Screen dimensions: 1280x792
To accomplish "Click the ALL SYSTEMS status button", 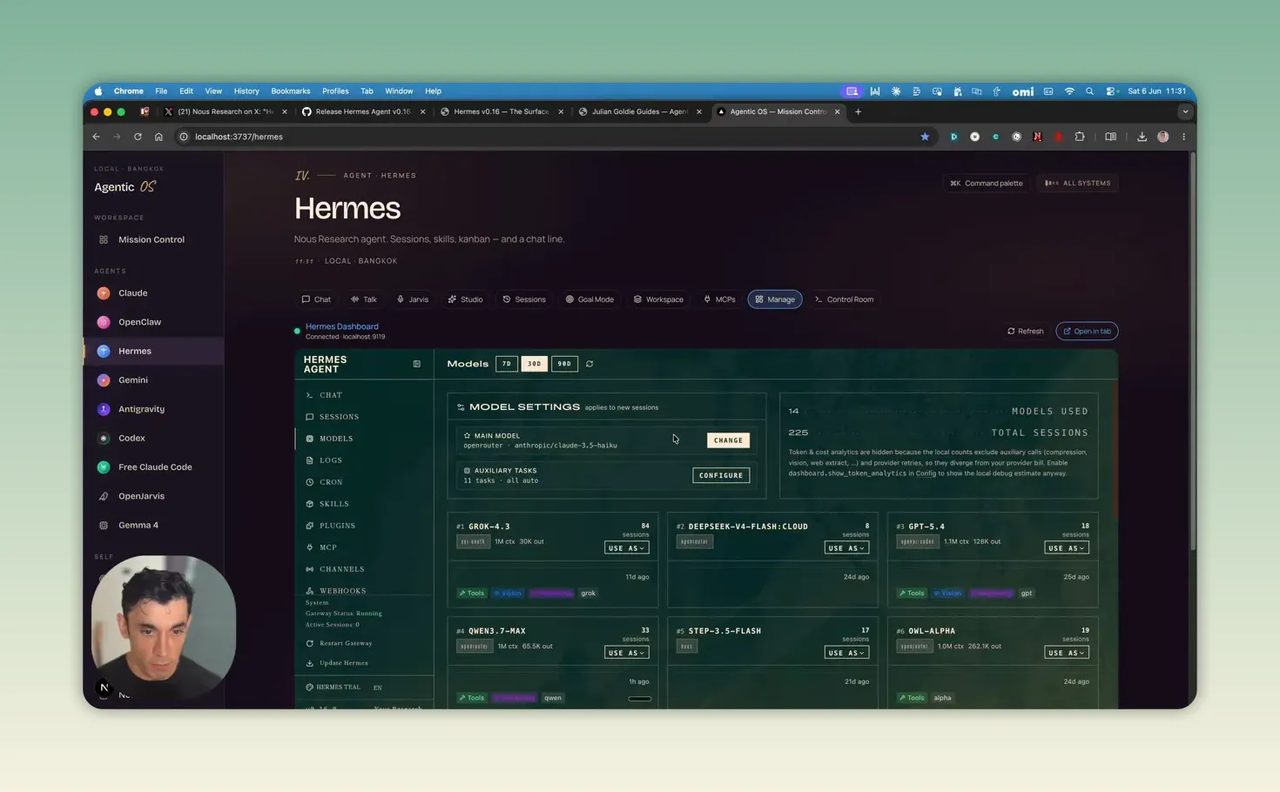I will [x=1078, y=183].
